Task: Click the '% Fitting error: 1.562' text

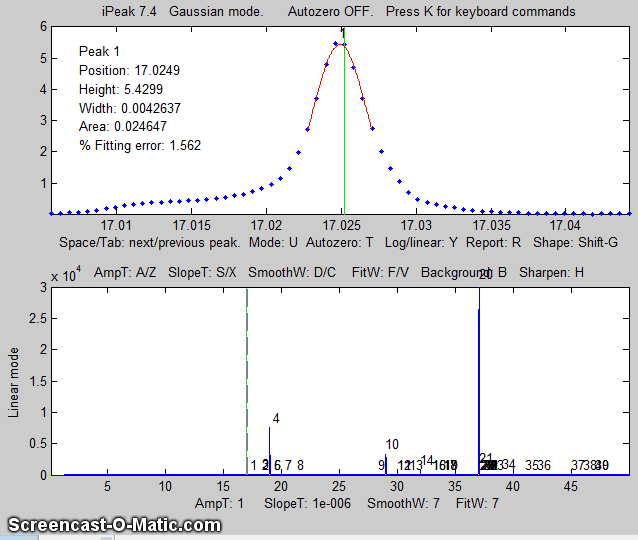Action: 140,146
